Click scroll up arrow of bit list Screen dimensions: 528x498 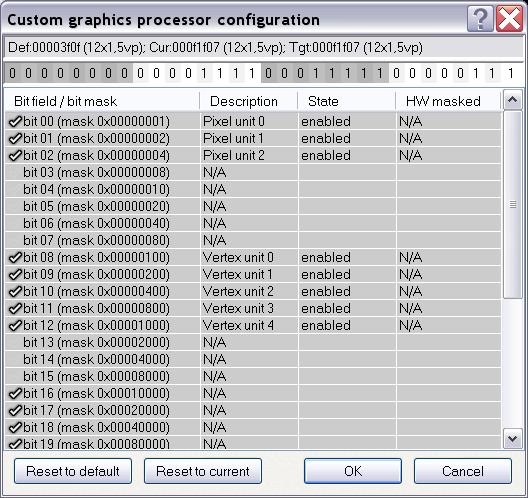click(x=513, y=100)
